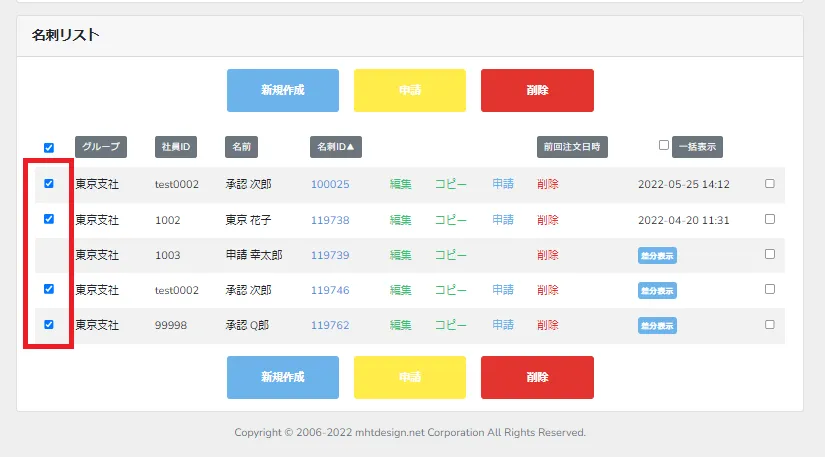
Task: Click the 社員ID value 1003
Action: pyautogui.click(x=167, y=256)
